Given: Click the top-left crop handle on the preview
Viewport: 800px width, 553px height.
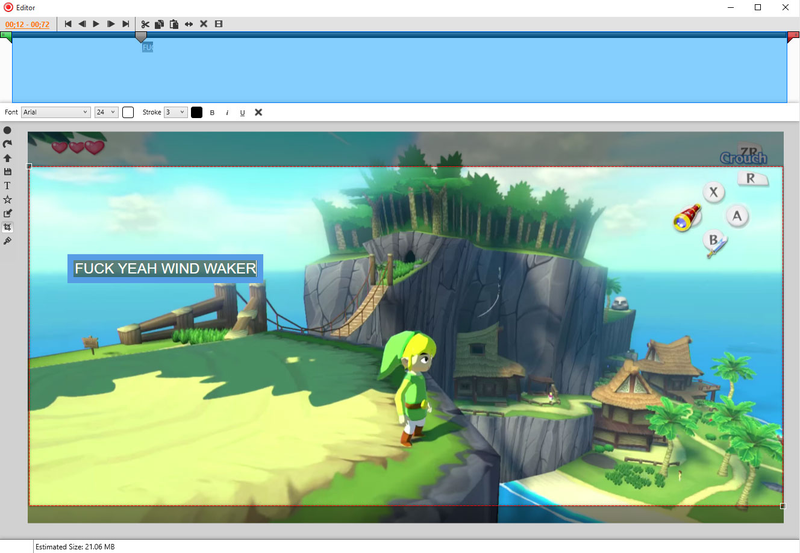Looking at the screenshot, I should click(29, 166).
